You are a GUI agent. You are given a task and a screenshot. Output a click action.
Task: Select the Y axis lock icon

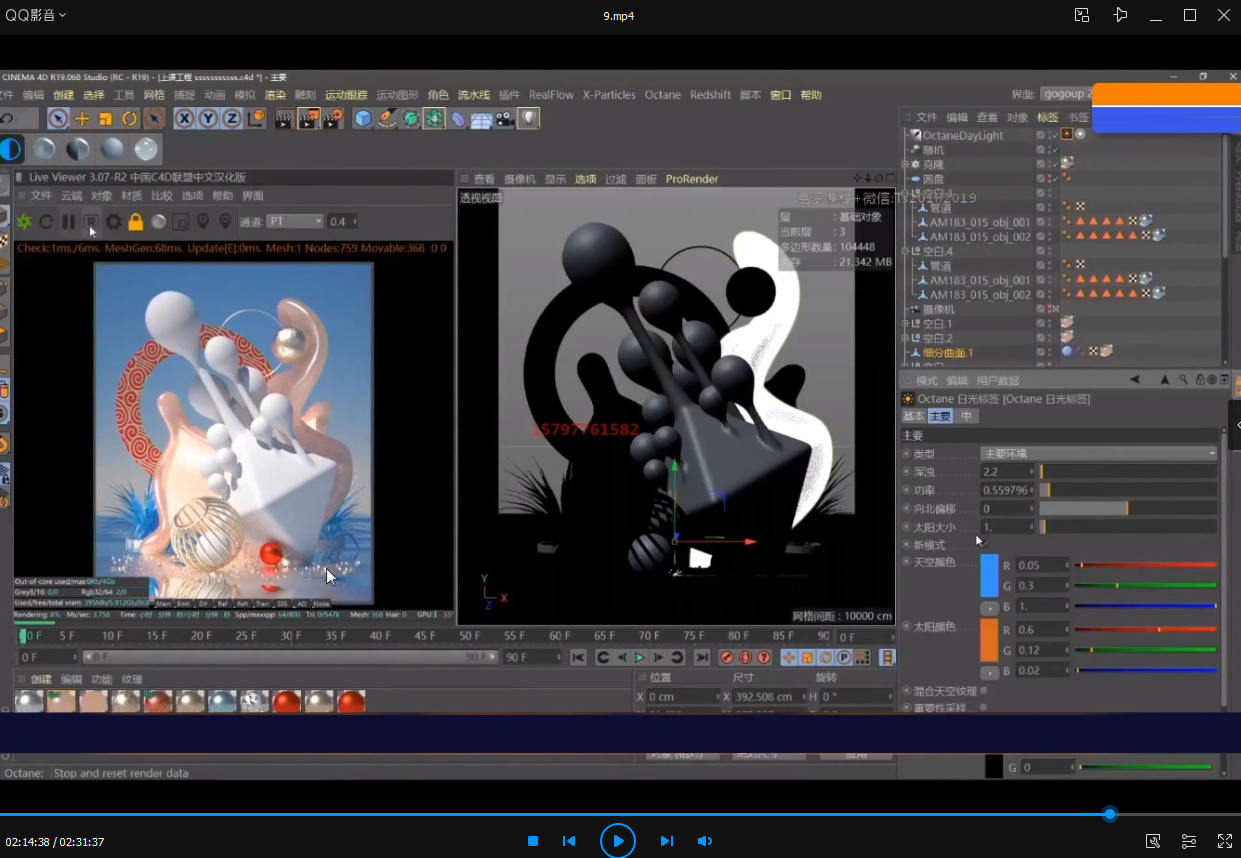coord(208,119)
